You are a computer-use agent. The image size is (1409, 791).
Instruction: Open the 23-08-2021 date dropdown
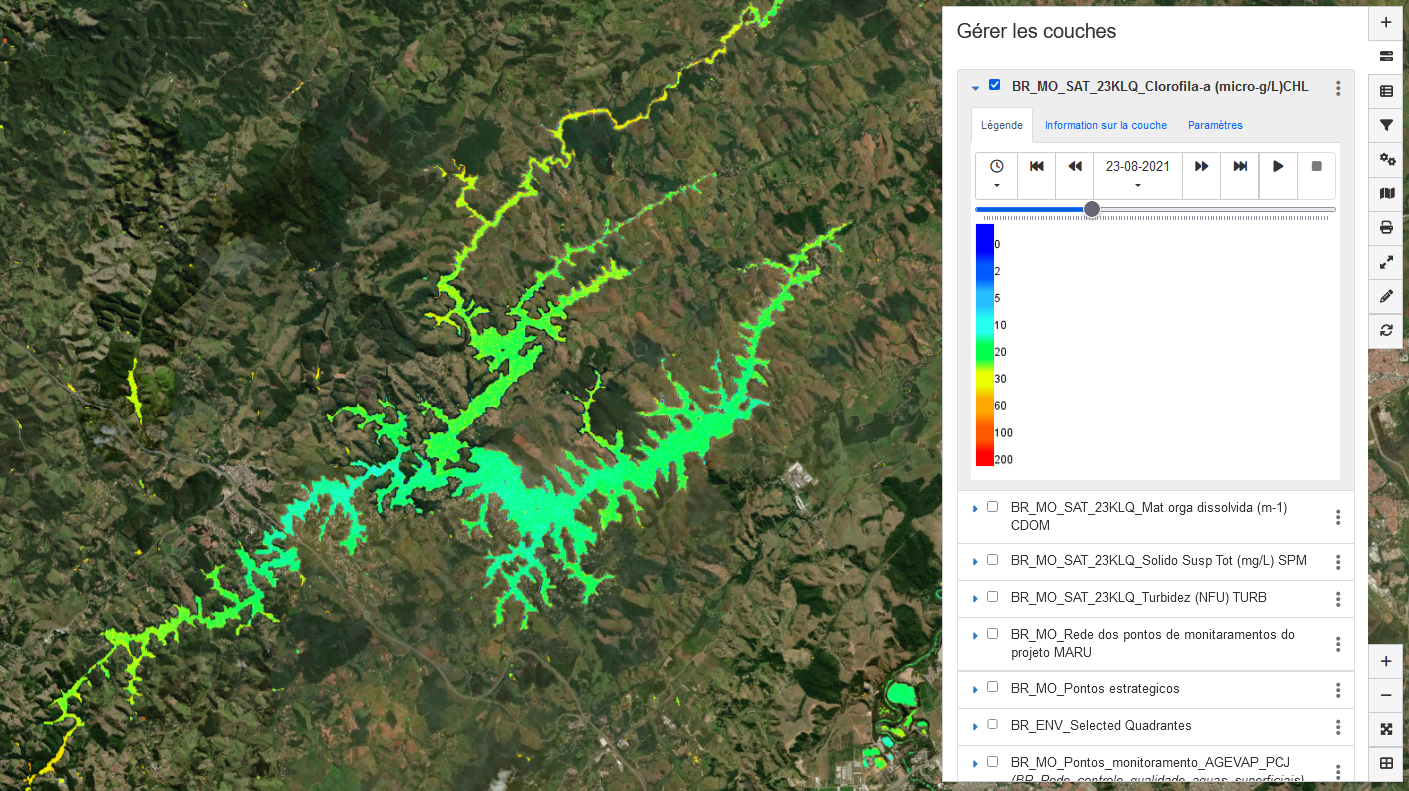1137,176
